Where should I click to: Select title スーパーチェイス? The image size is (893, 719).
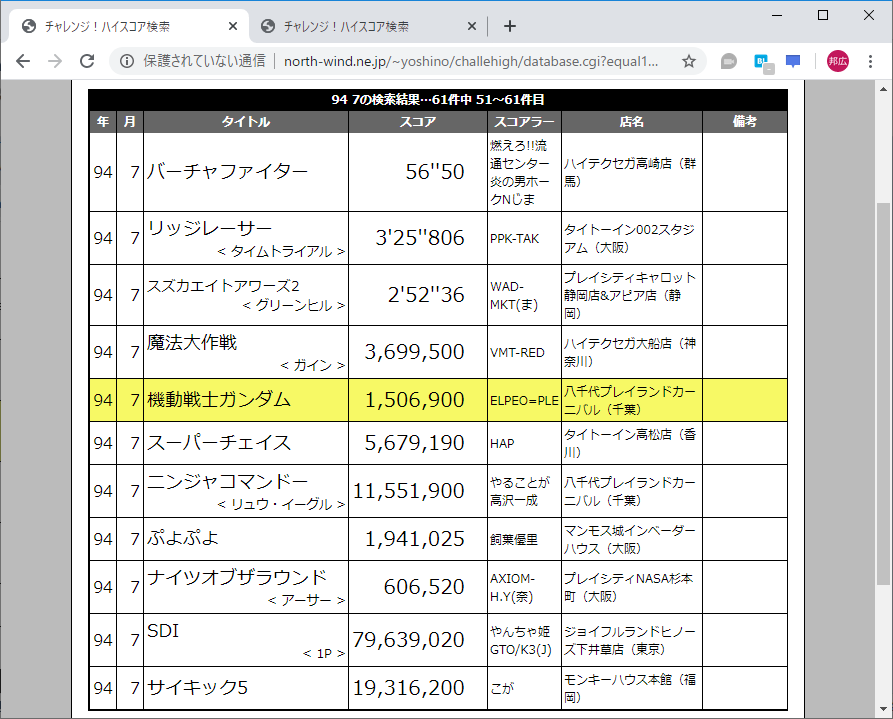(219, 443)
